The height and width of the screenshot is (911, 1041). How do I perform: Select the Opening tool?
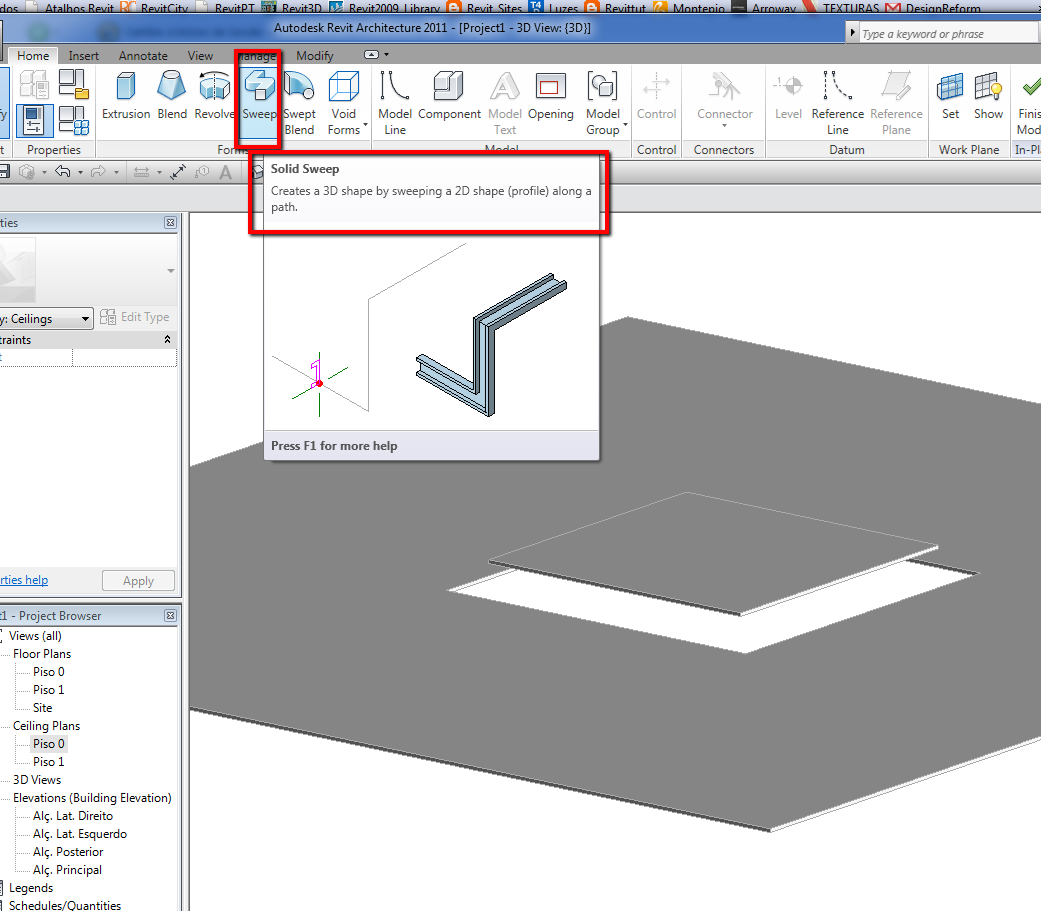[x=550, y=96]
